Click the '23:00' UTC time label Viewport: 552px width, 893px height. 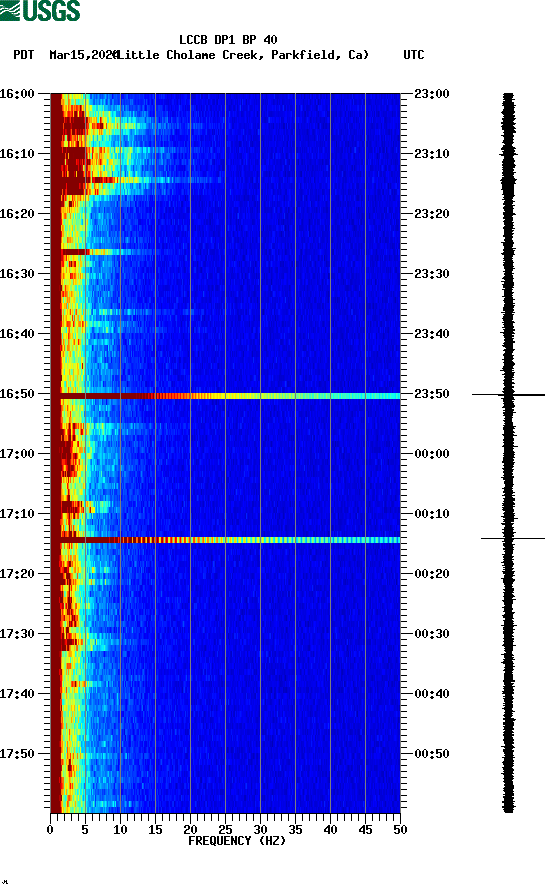(x=432, y=94)
